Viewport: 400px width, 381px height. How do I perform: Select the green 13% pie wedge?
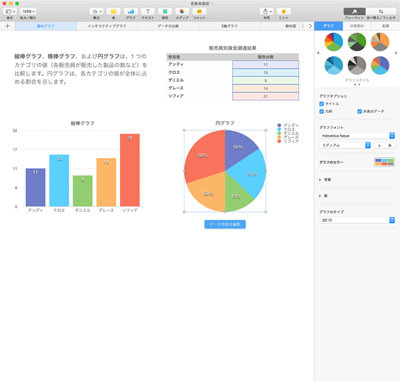pyautogui.click(x=237, y=195)
